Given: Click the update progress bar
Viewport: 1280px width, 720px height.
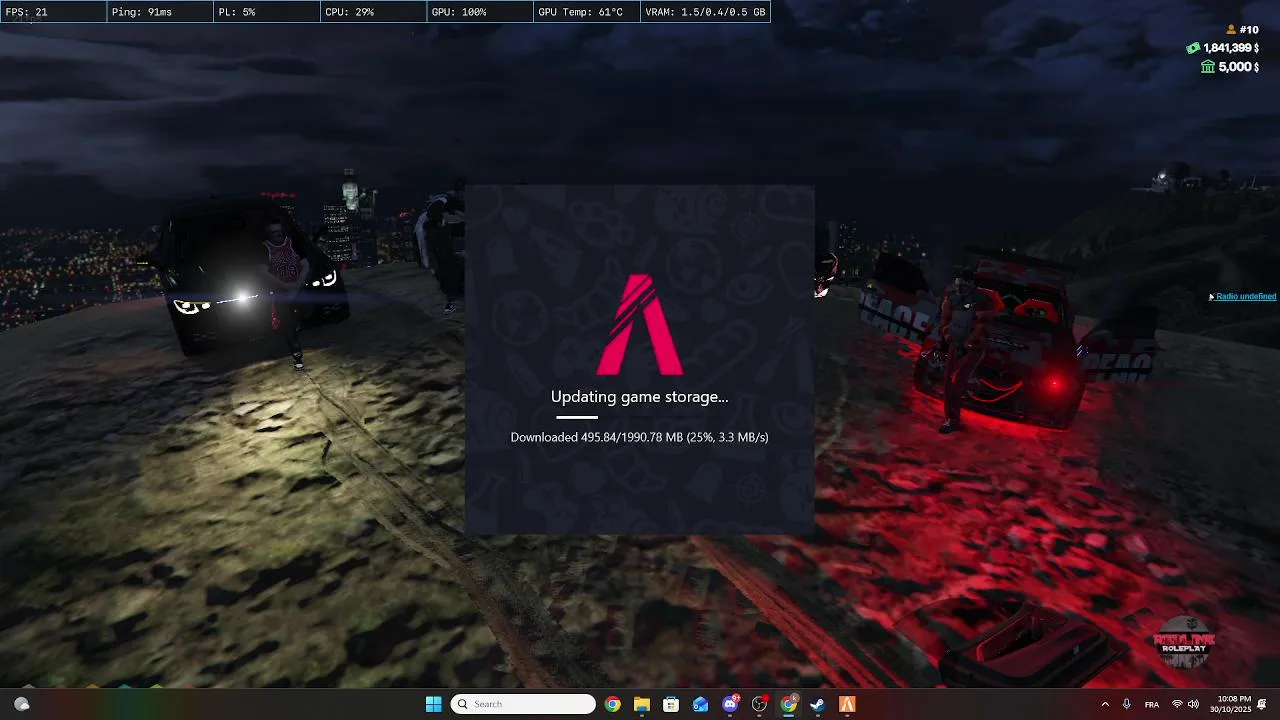Looking at the screenshot, I should pyautogui.click(x=640, y=417).
